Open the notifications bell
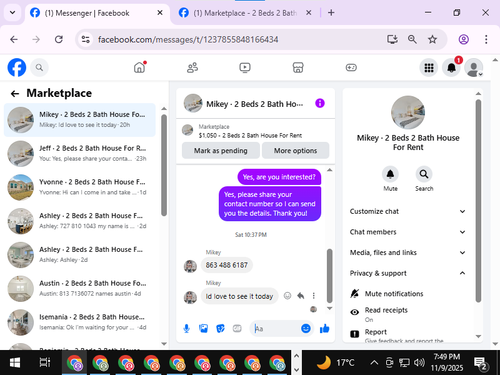The width and height of the screenshot is (500, 375). [x=451, y=68]
